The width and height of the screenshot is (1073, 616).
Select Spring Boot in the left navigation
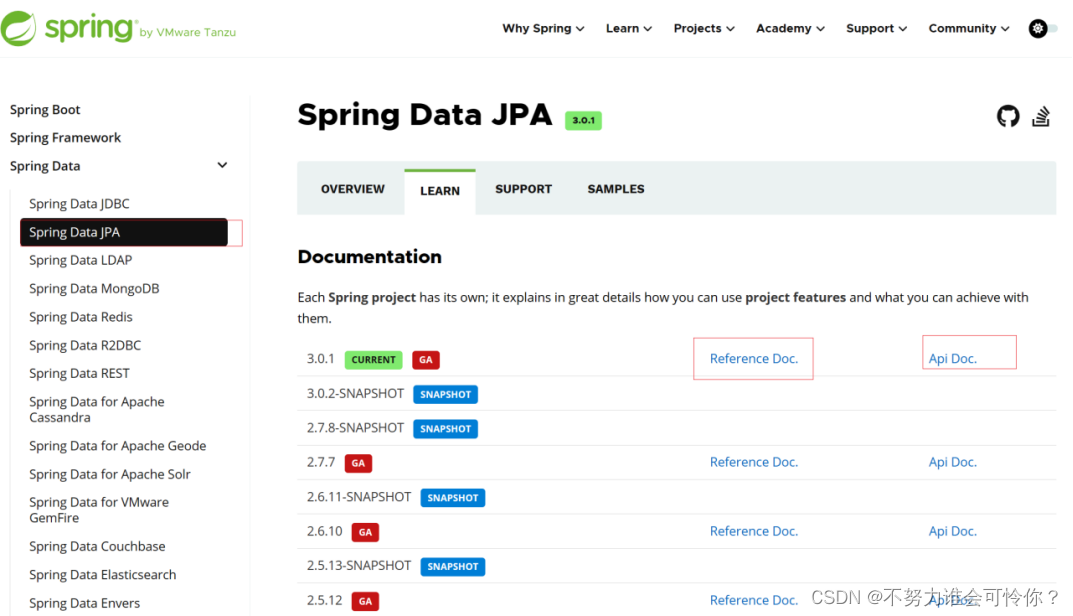(x=45, y=109)
